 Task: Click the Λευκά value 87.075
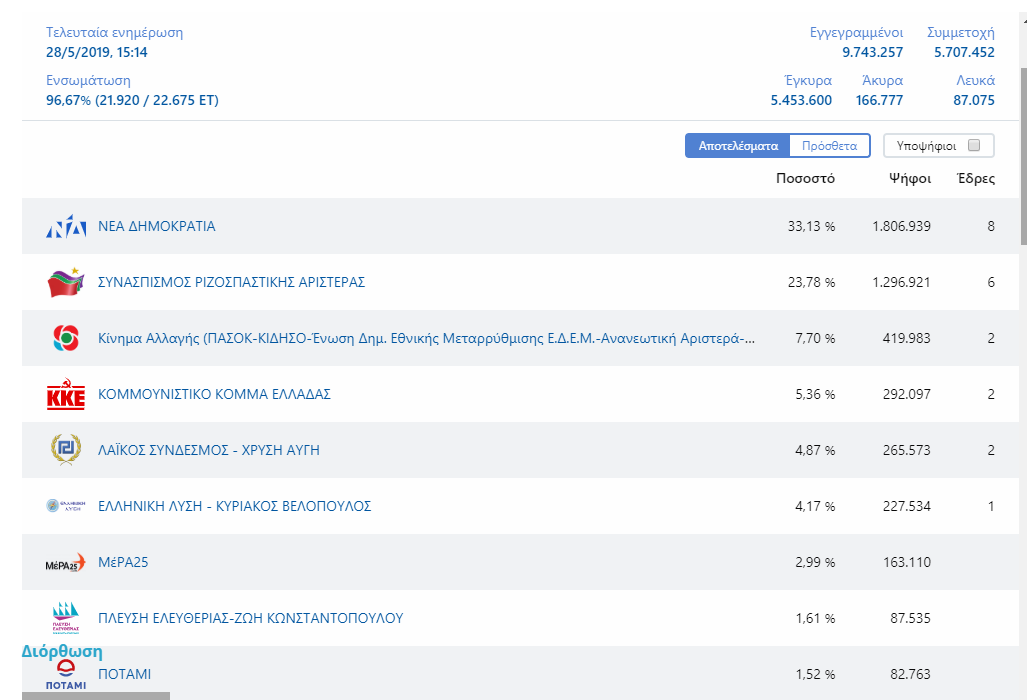[x=974, y=100]
